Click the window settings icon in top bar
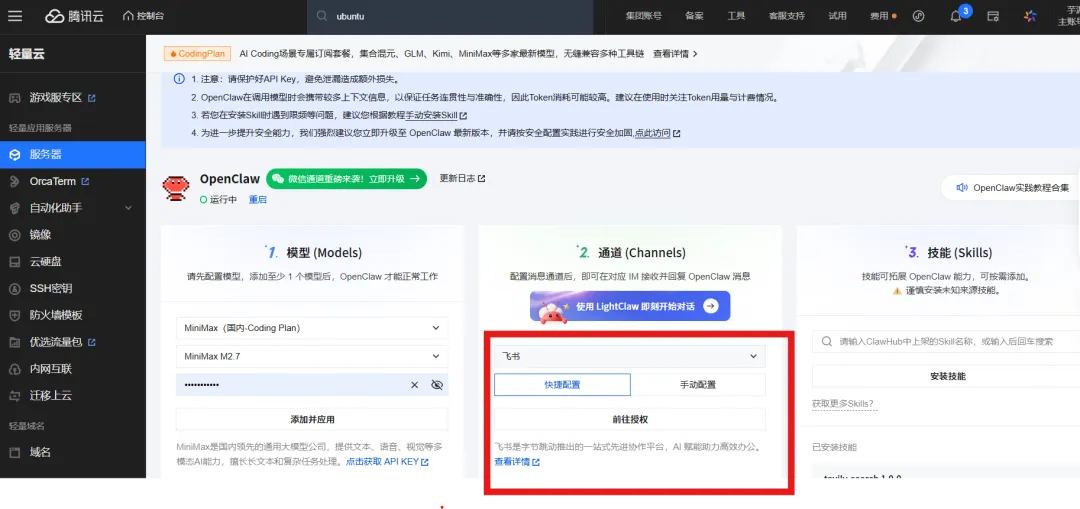The height and width of the screenshot is (509, 1080). (993, 16)
